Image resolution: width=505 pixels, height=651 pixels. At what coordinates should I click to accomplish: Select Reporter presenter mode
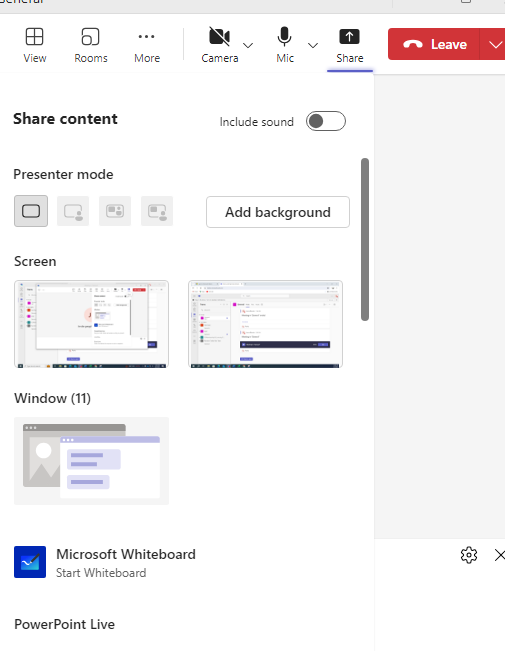157,211
